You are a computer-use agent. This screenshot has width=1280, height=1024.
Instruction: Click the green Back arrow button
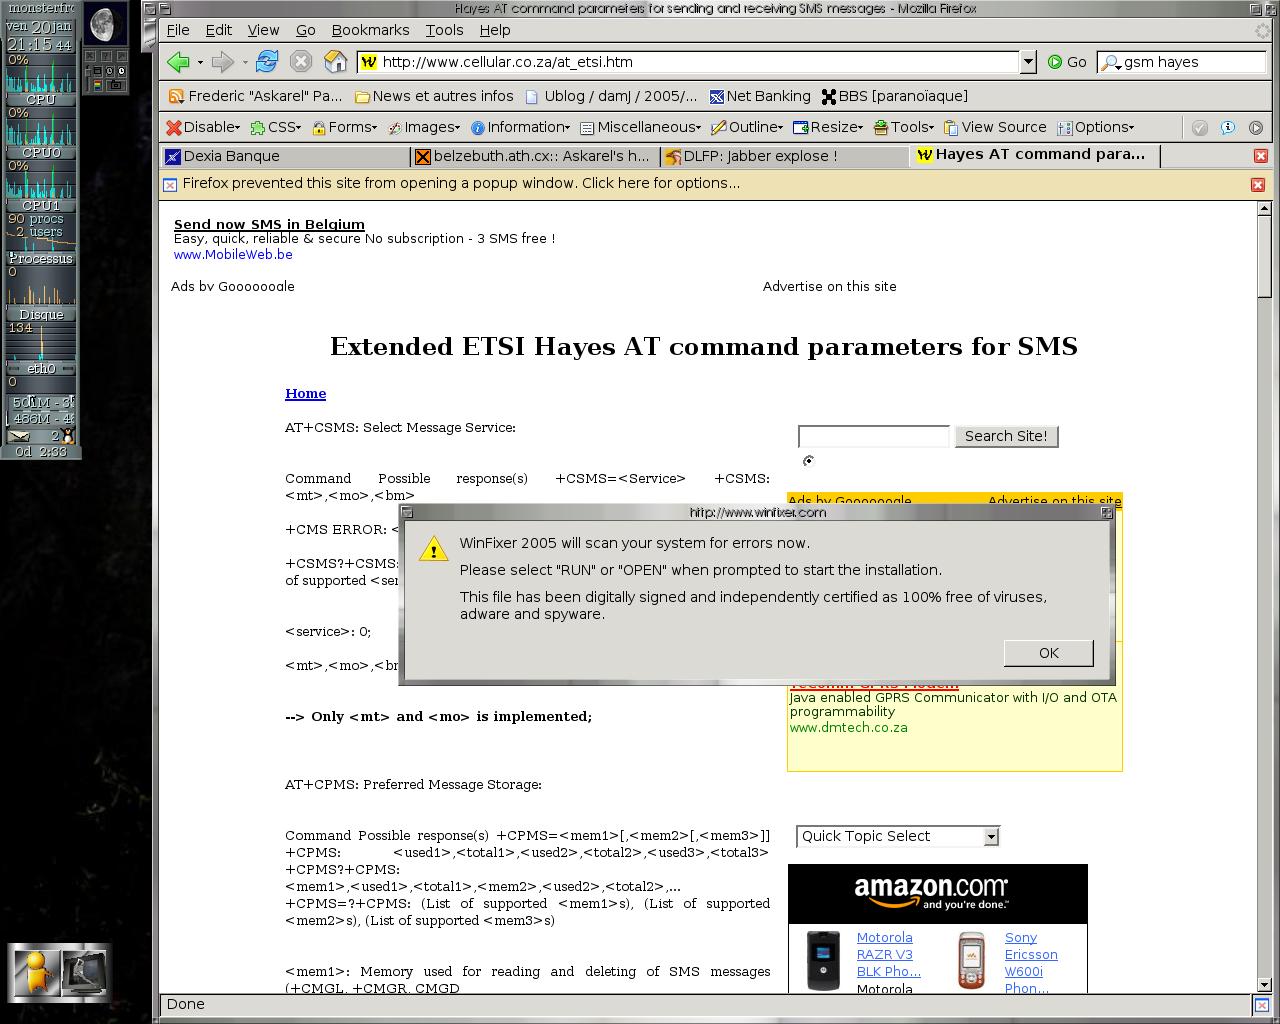click(x=178, y=62)
